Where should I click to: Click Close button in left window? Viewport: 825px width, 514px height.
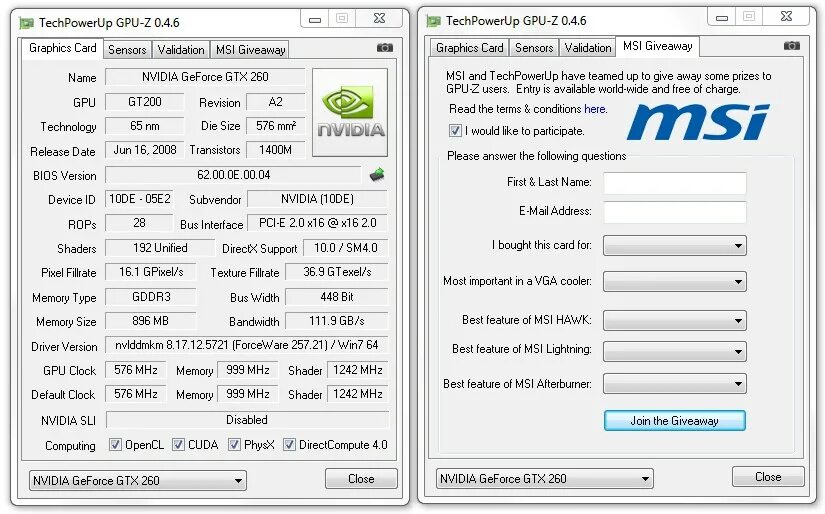click(x=361, y=479)
